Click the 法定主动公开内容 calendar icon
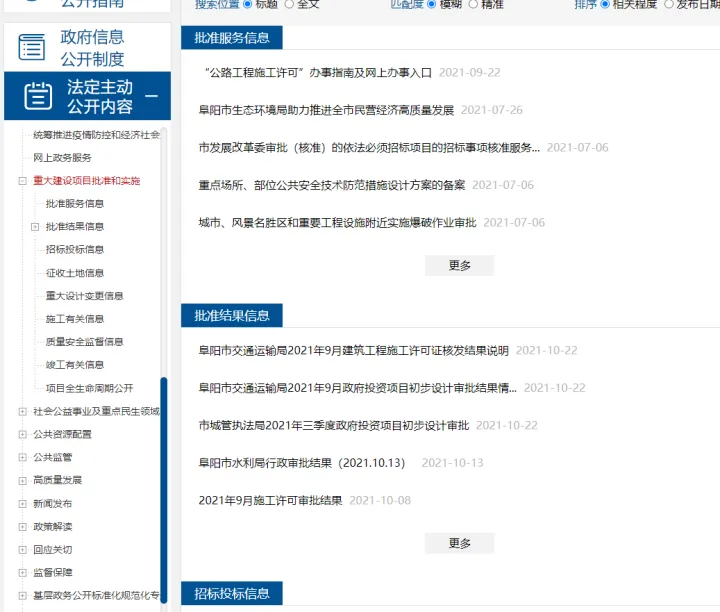This screenshot has height=612, width=720. coord(38,95)
